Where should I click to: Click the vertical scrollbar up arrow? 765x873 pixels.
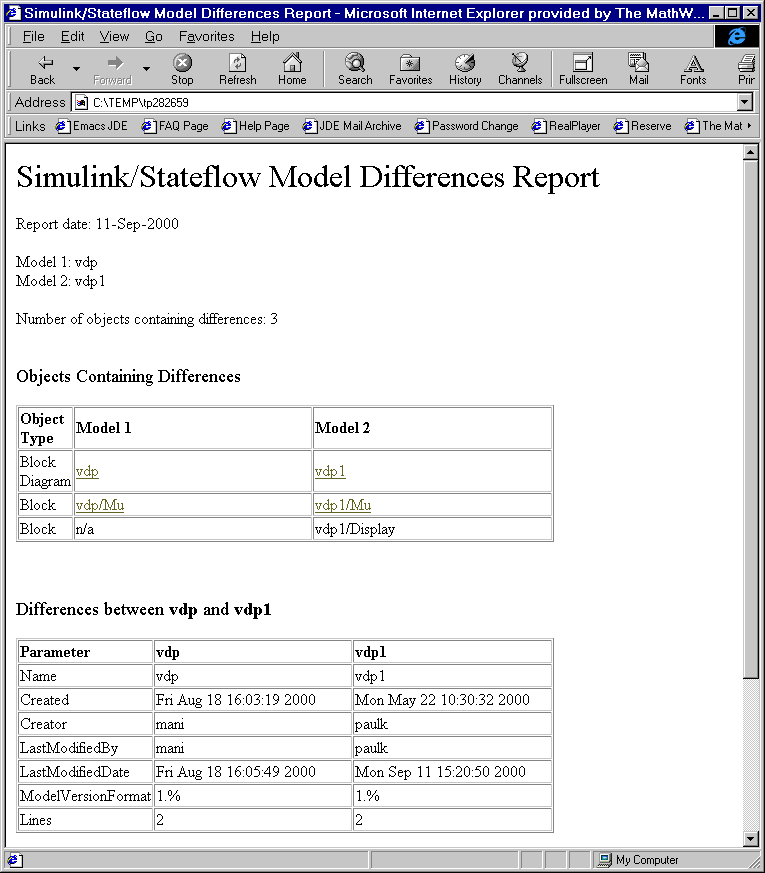[x=751, y=153]
